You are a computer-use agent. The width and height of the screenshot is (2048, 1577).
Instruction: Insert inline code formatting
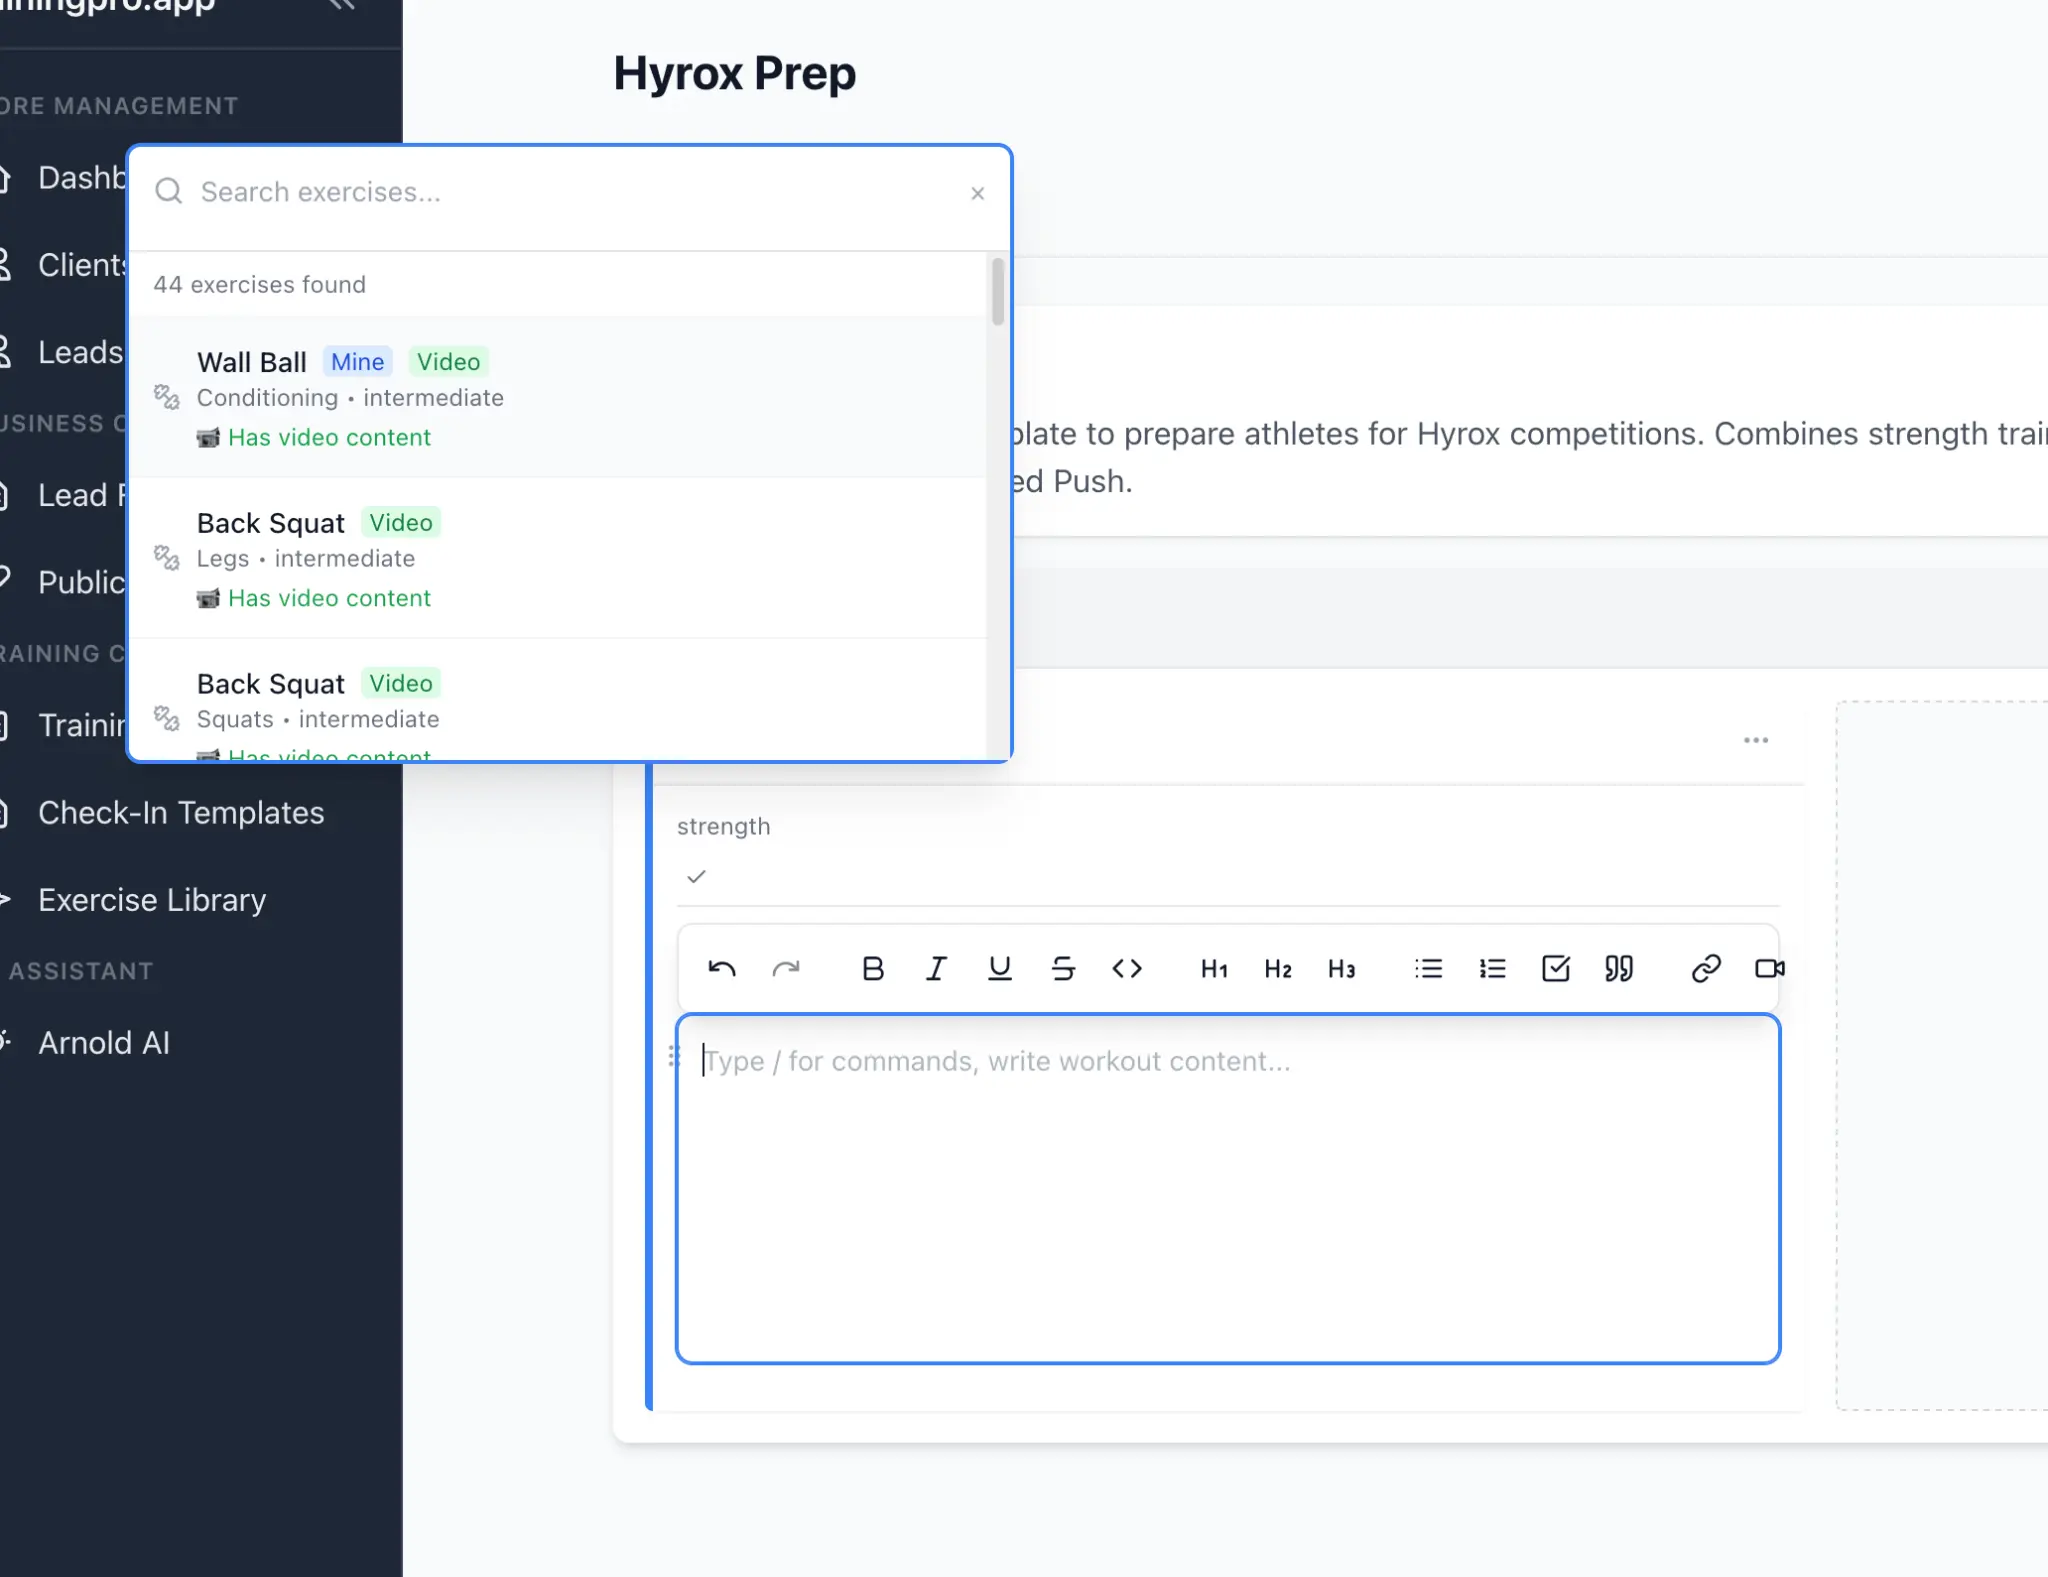point(1127,968)
